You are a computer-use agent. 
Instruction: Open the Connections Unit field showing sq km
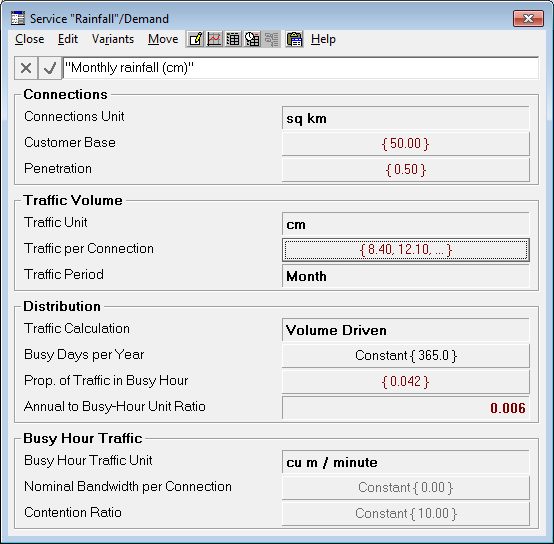pyautogui.click(x=406, y=118)
